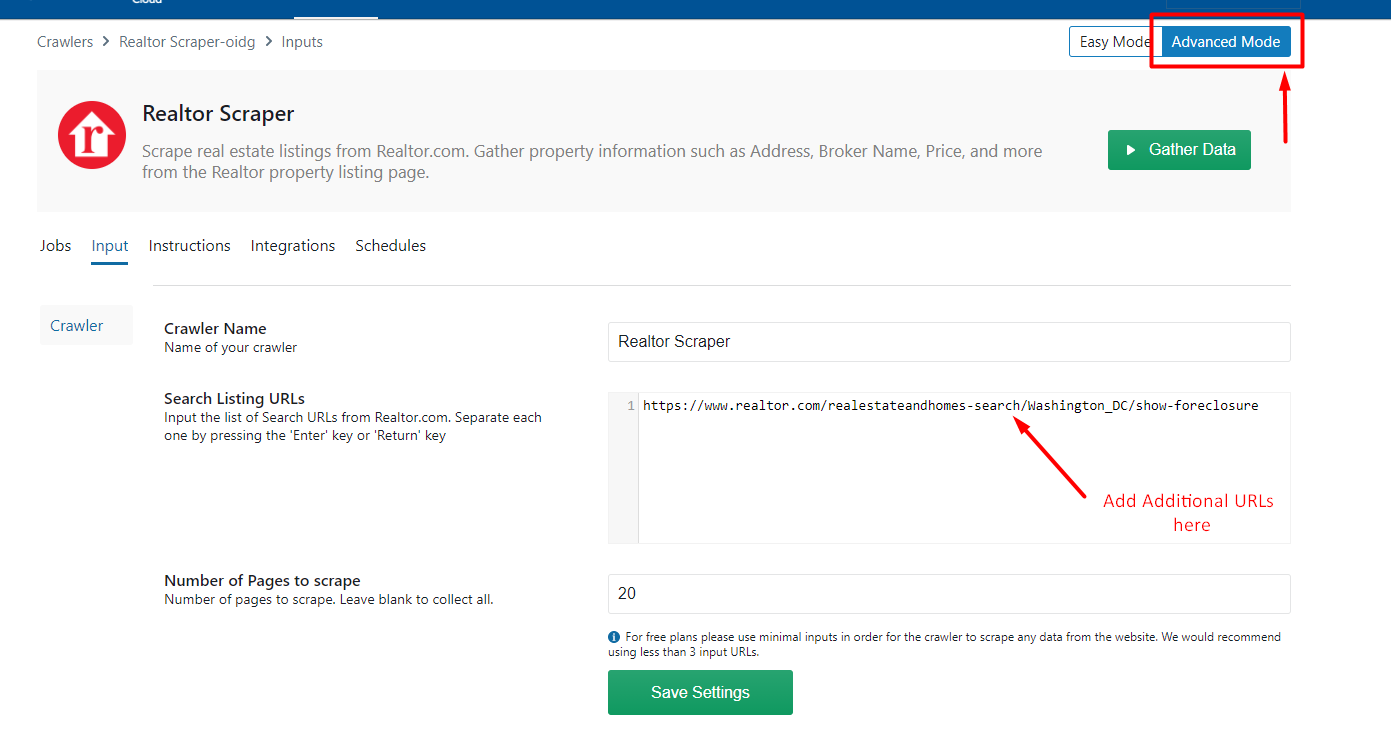The width and height of the screenshot is (1391, 740).
Task: Click the Search Listing URLs editor area
Action: (949, 468)
